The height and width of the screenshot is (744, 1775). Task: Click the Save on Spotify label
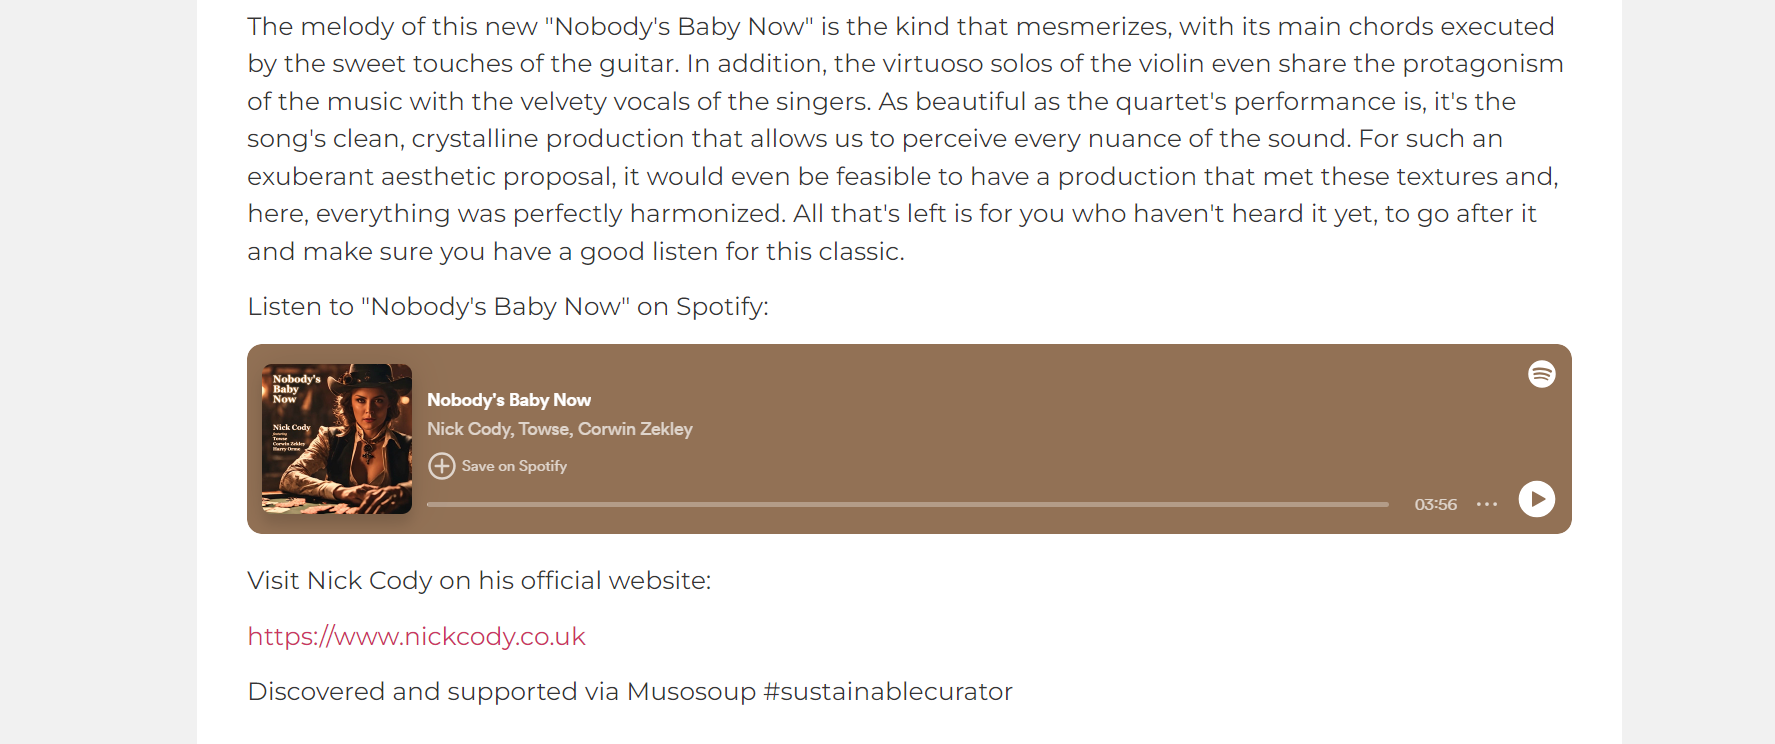(x=514, y=466)
